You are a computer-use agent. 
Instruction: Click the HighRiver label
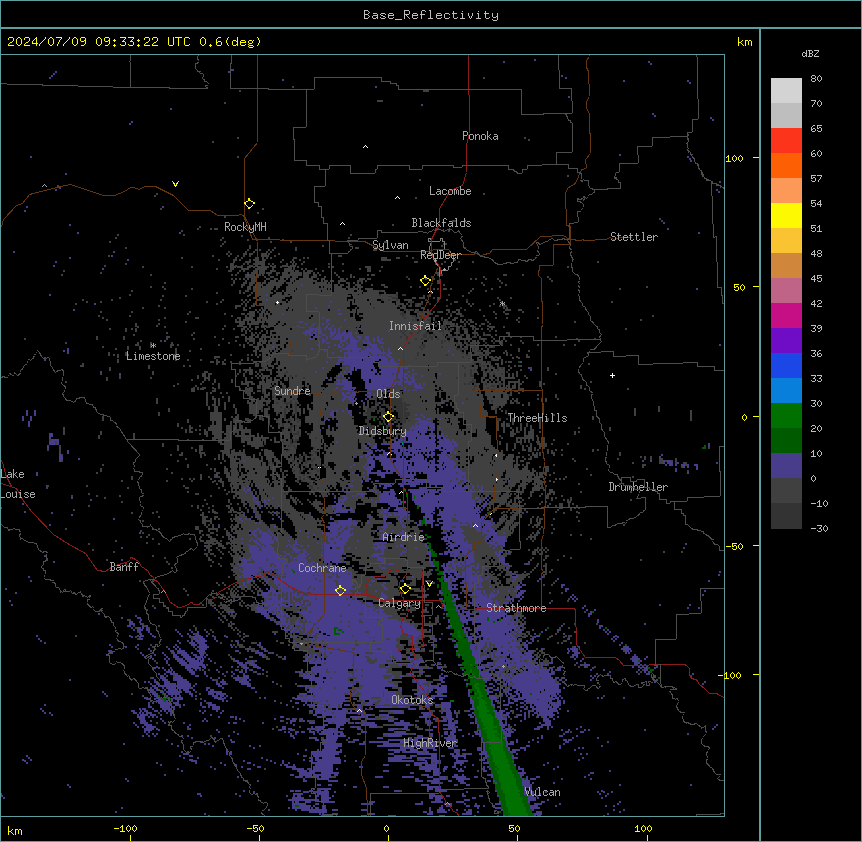click(x=430, y=743)
